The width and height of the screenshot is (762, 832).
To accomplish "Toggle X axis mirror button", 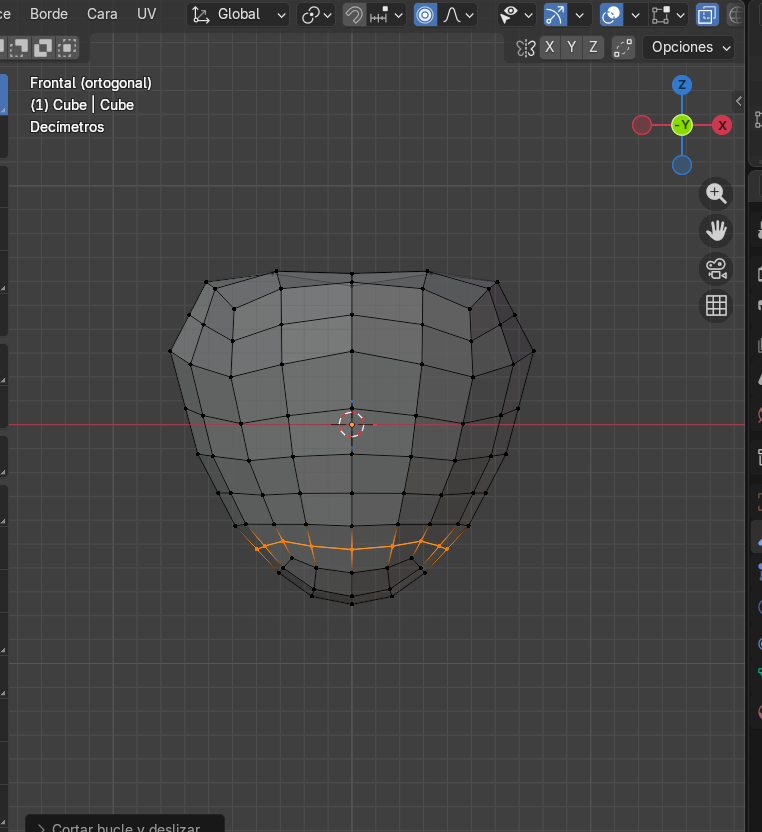I will (x=550, y=47).
